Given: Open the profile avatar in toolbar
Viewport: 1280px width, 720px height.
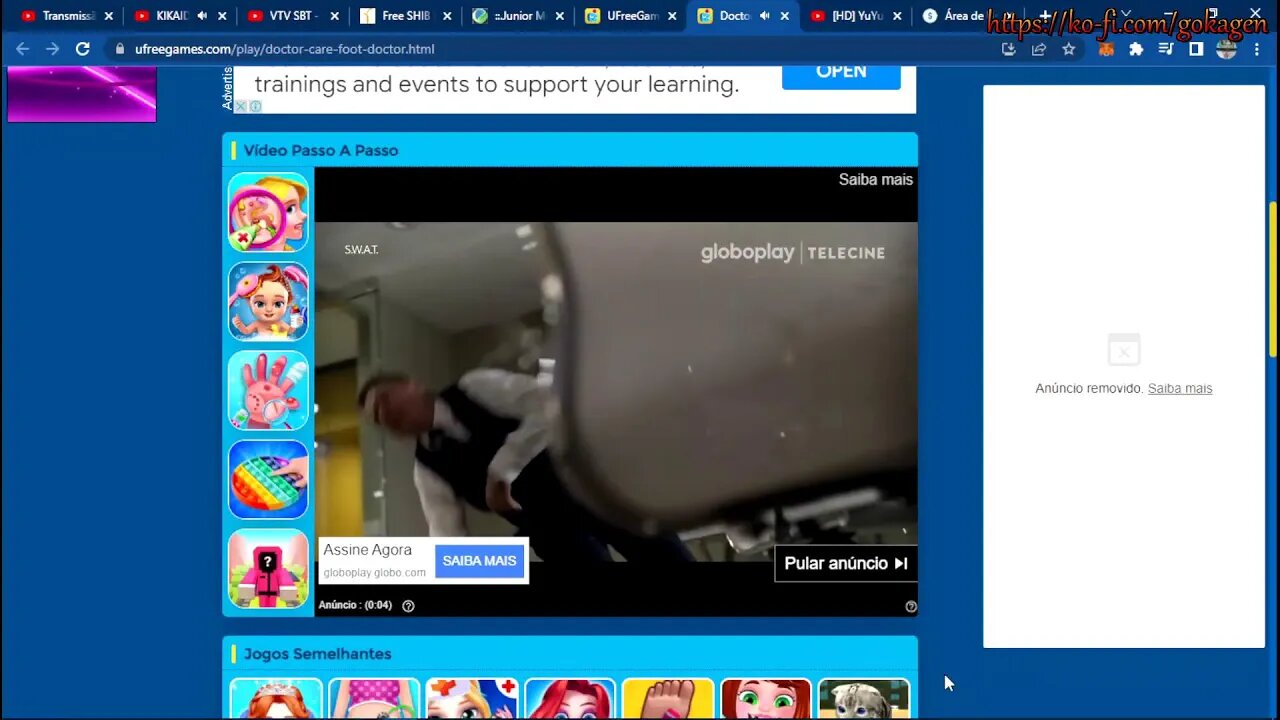Looking at the screenshot, I should point(1227,49).
